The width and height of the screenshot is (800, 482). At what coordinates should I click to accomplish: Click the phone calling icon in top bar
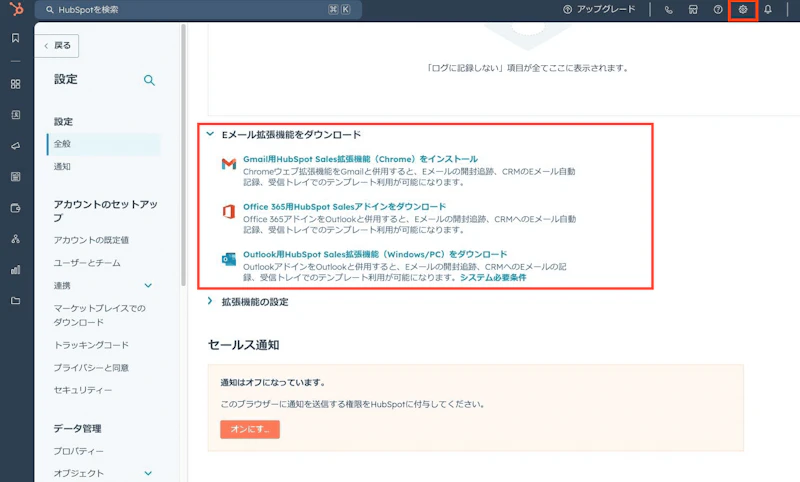pos(668,10)
